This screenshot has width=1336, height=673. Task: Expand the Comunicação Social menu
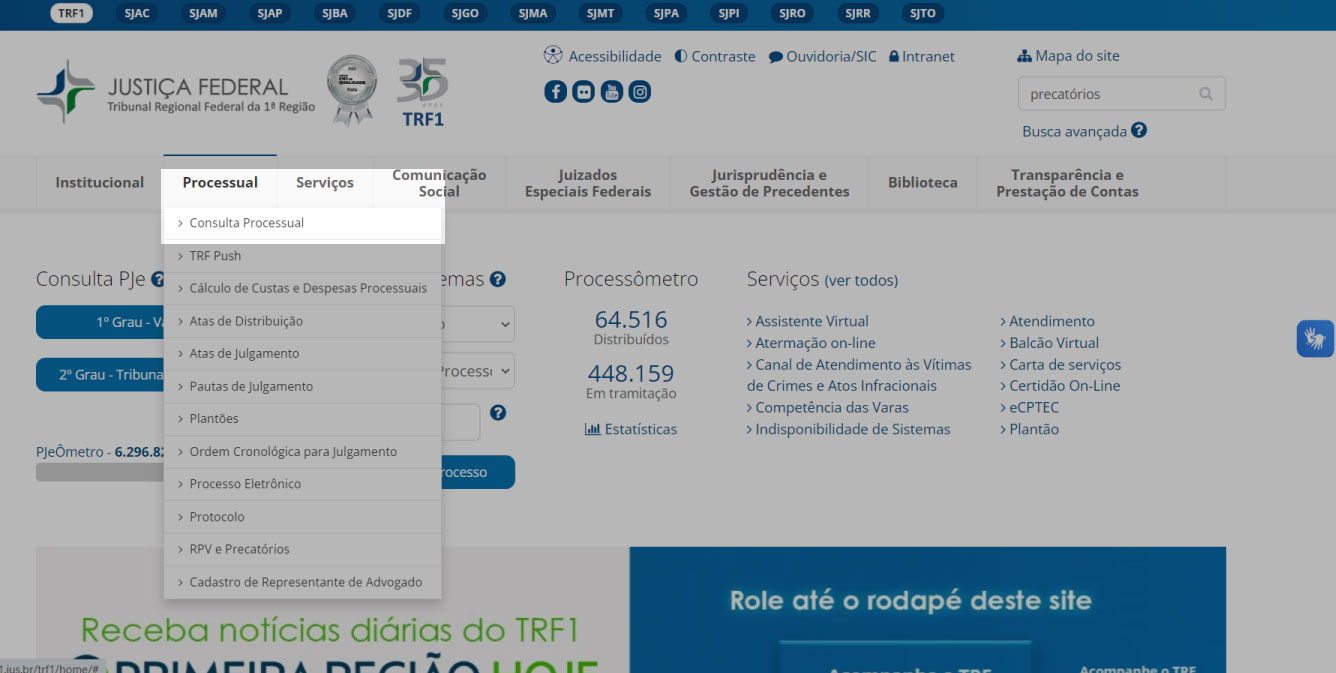coord(438,182)
